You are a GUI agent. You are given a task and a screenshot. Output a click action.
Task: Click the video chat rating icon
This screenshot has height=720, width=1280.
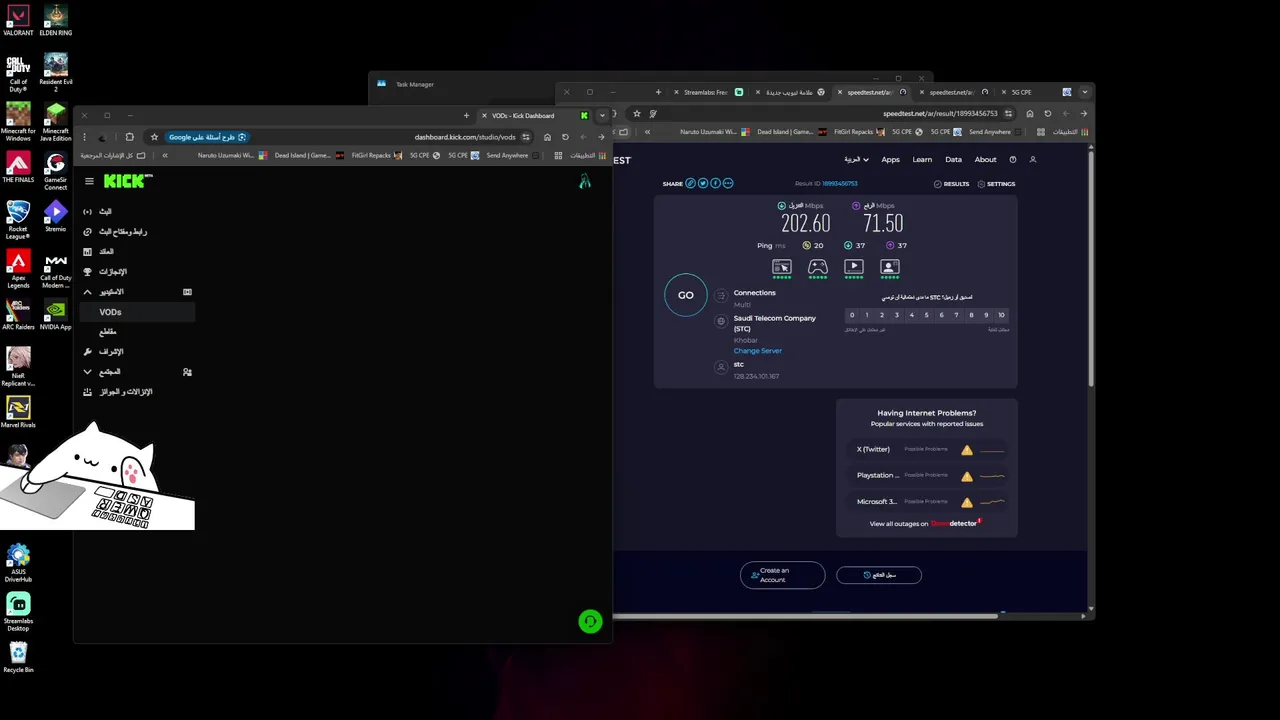coord(890,267)
